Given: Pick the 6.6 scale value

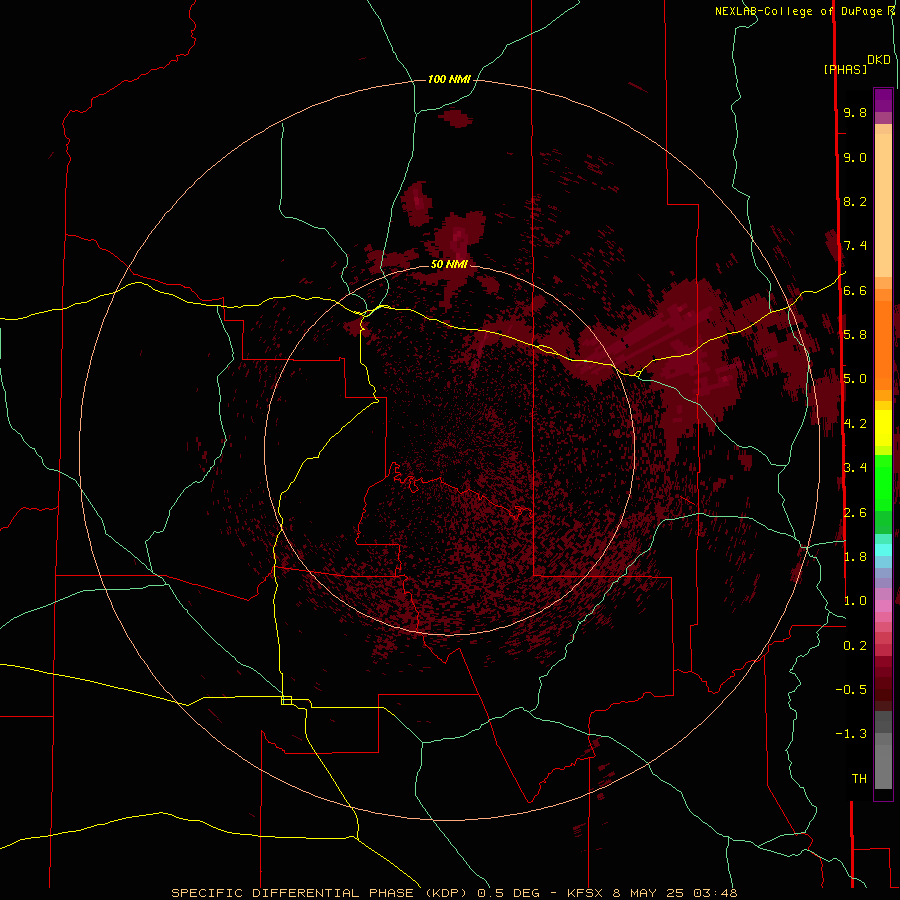Looking at the screenshot, I should click(x=855, y=290).
